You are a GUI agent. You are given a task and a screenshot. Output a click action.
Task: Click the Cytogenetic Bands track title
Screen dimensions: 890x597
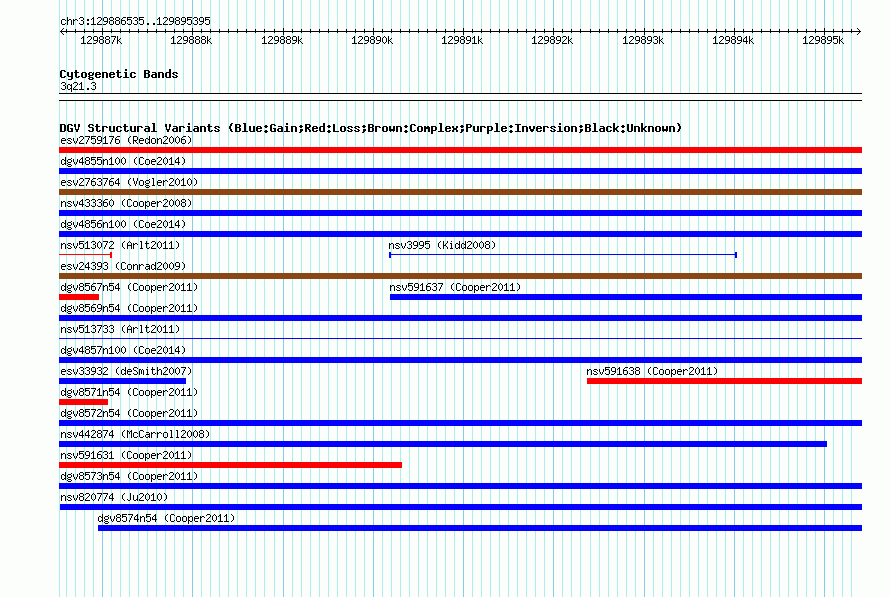(119, 74)
